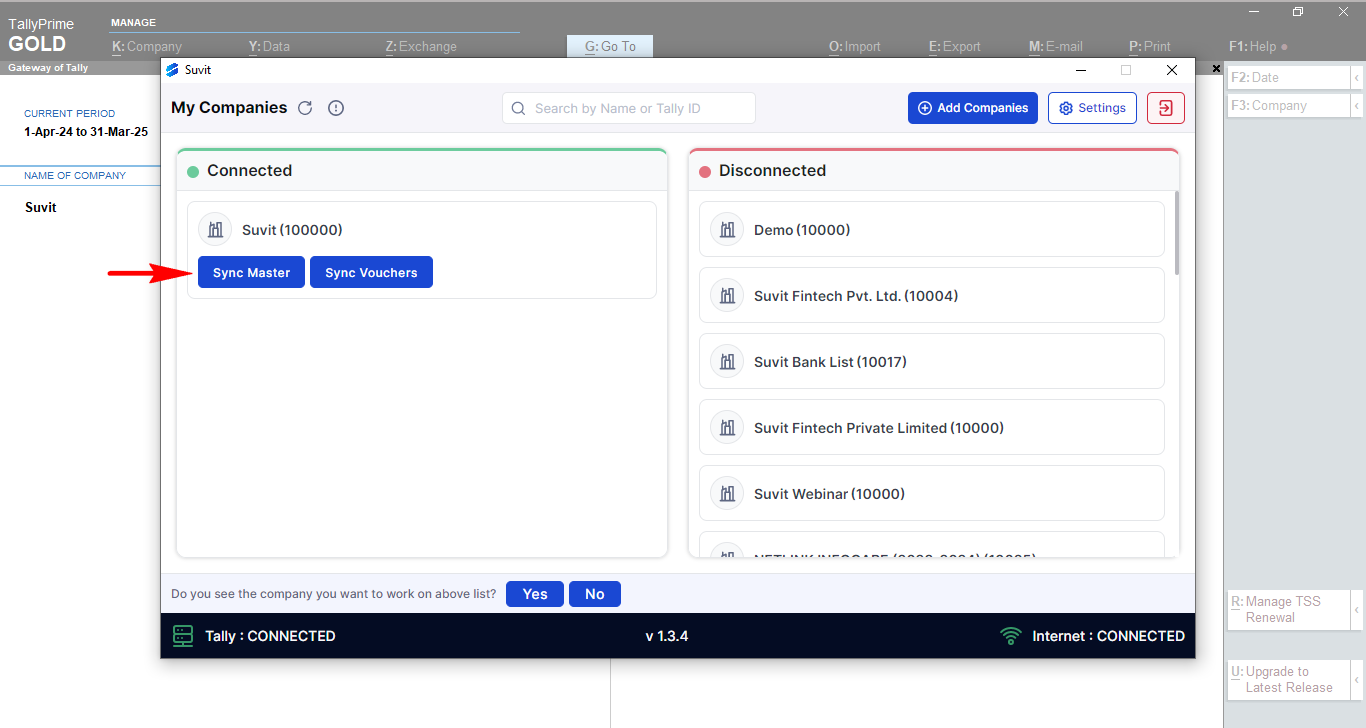Click R: Manage TSS Renewal
Viewport: 1366px width, 728px height.
1289,609
